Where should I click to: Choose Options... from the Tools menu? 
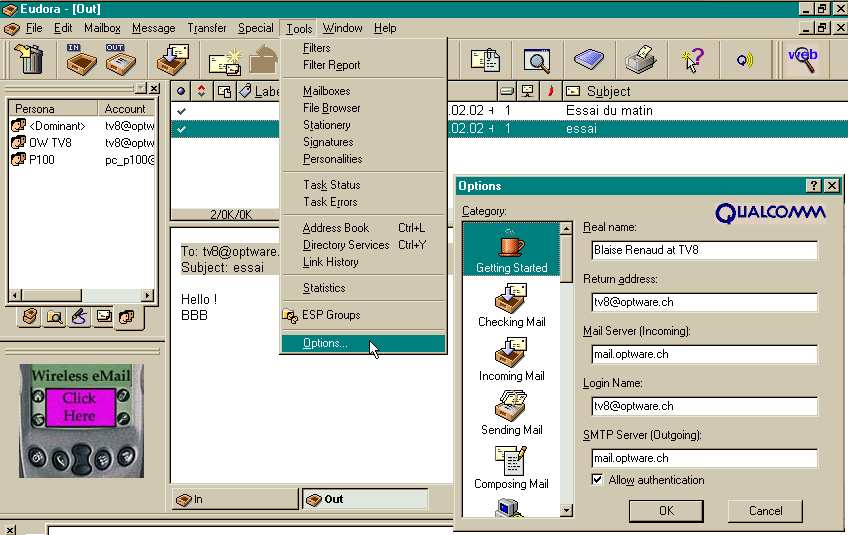363,344
